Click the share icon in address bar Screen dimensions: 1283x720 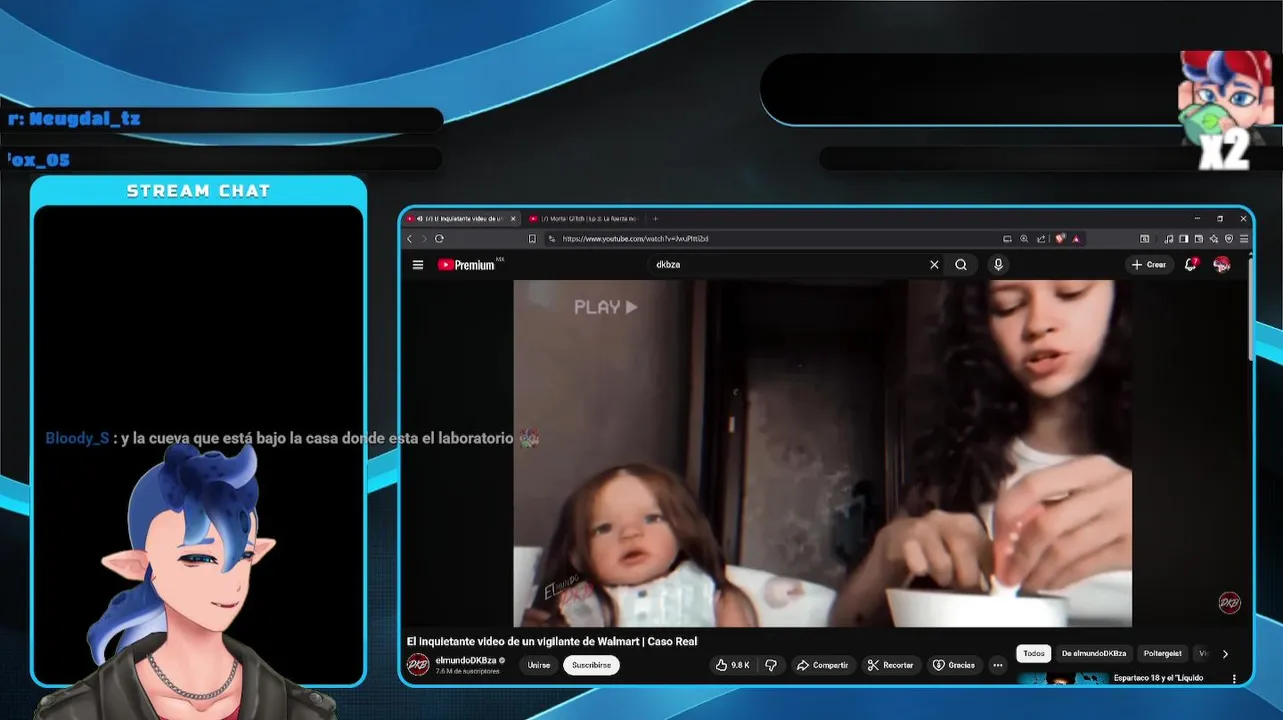pos(1041,239)
